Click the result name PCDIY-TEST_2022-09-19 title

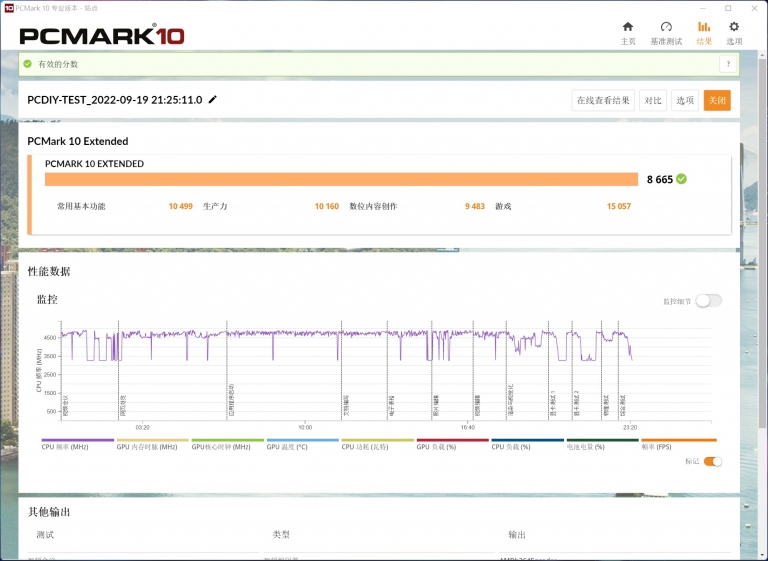[x=115, y=100]
